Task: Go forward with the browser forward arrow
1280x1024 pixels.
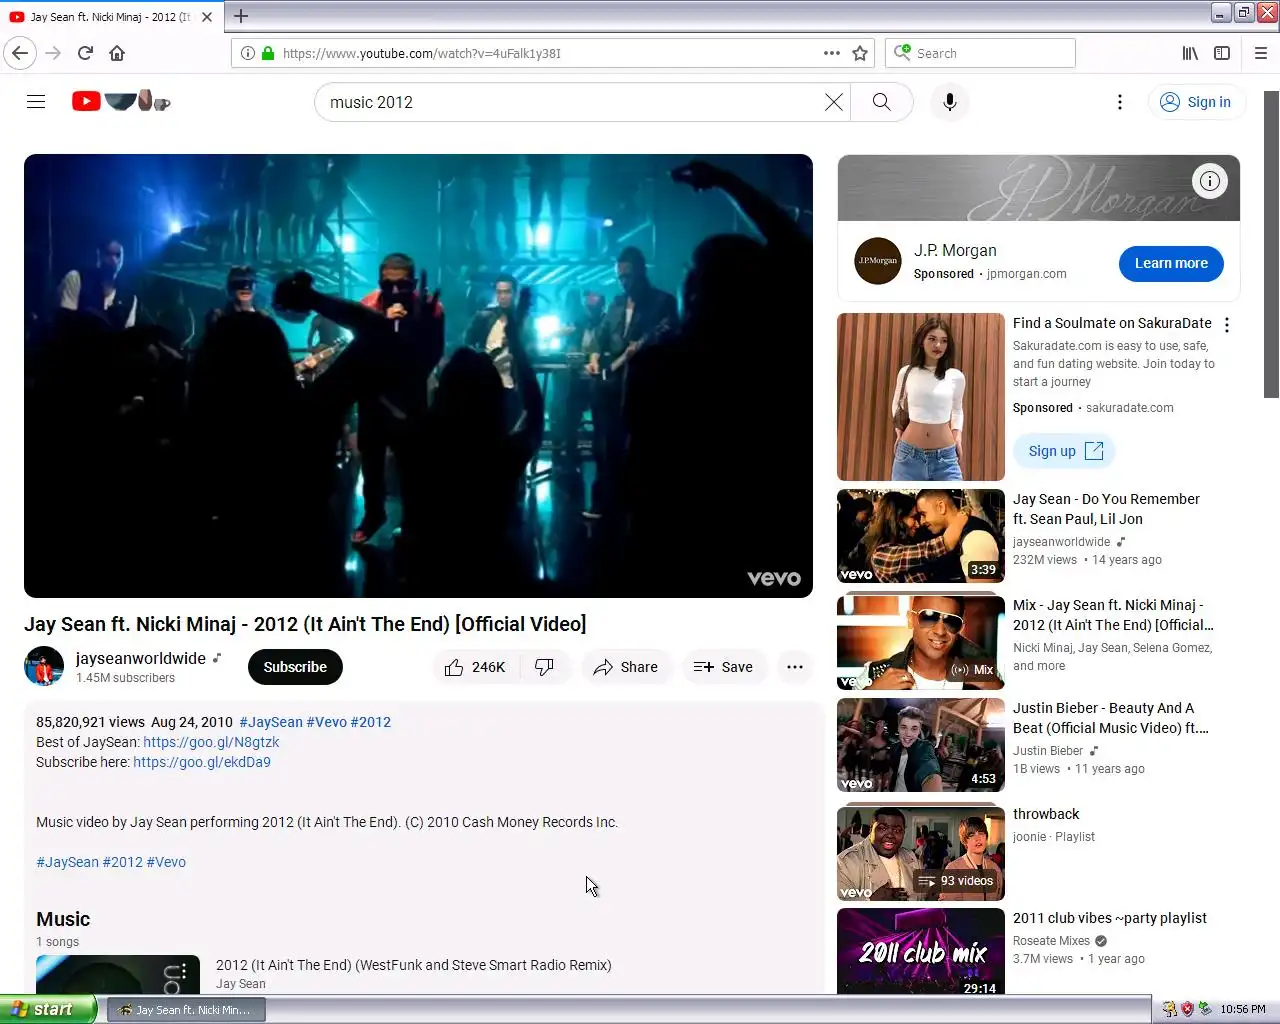Action: coord(54,53)
